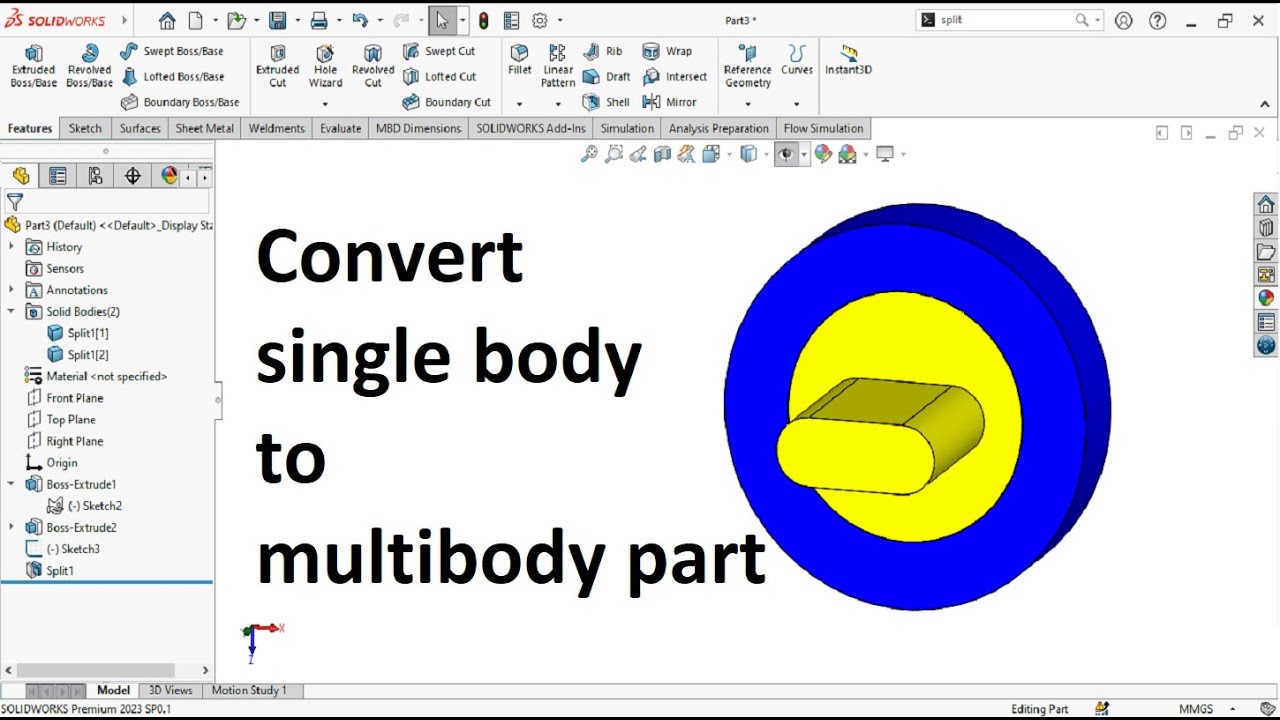Screen dimensions: 1280x720
Task: Choose Swept Cut
Action: point(439,51)
